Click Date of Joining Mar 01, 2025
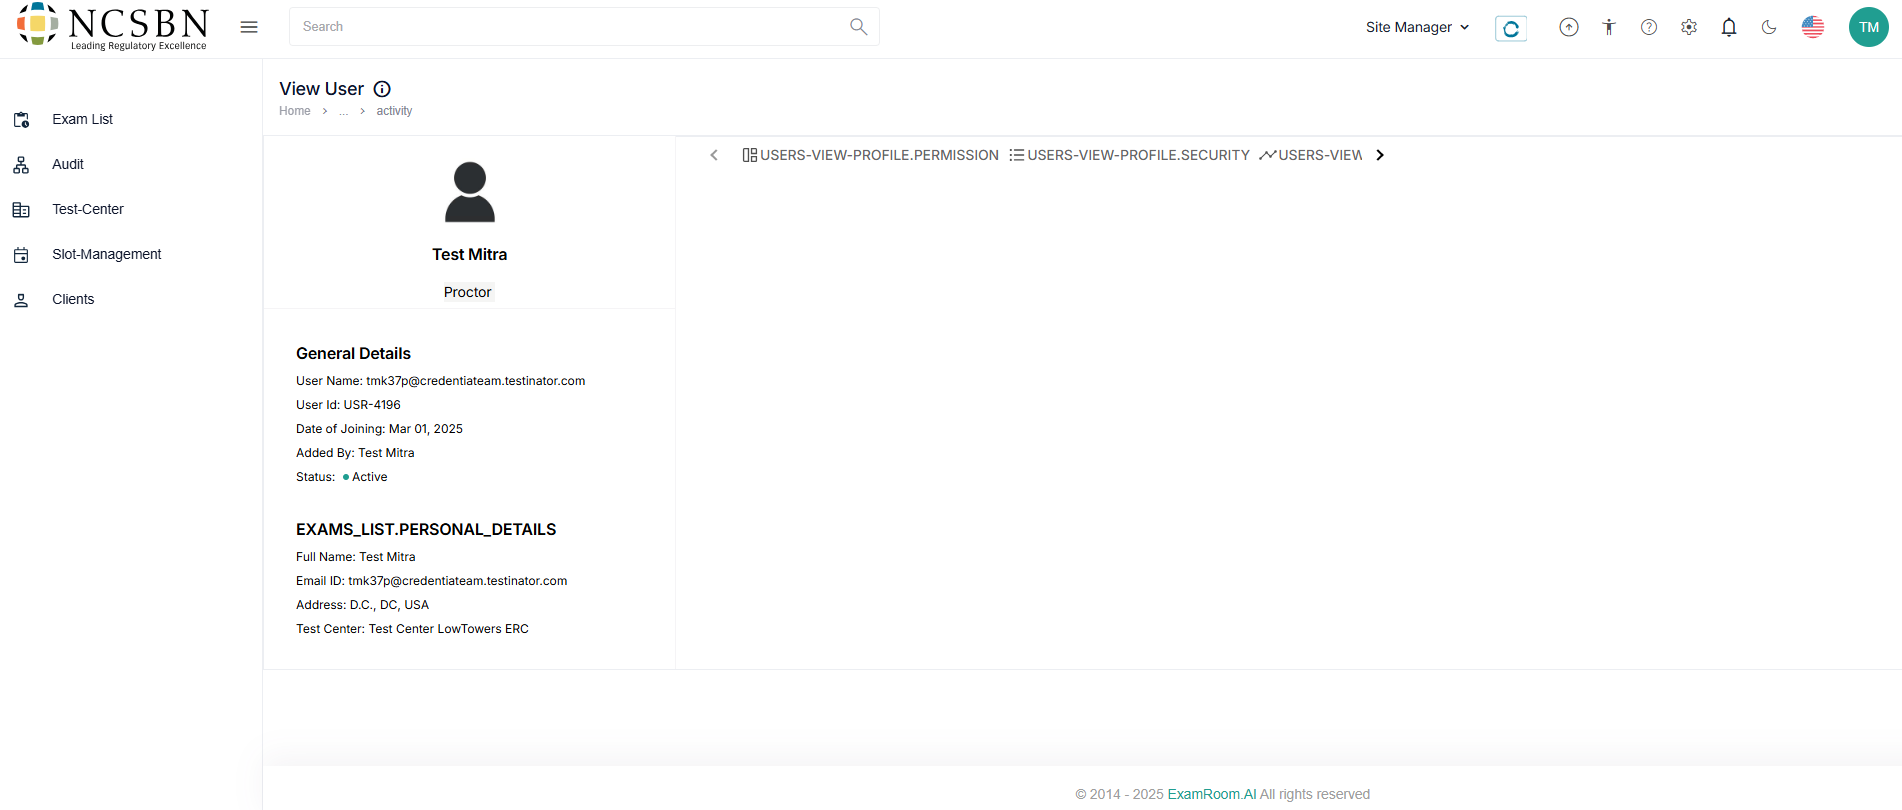This screenshot has width=1902, height=810. coord(379,429)
